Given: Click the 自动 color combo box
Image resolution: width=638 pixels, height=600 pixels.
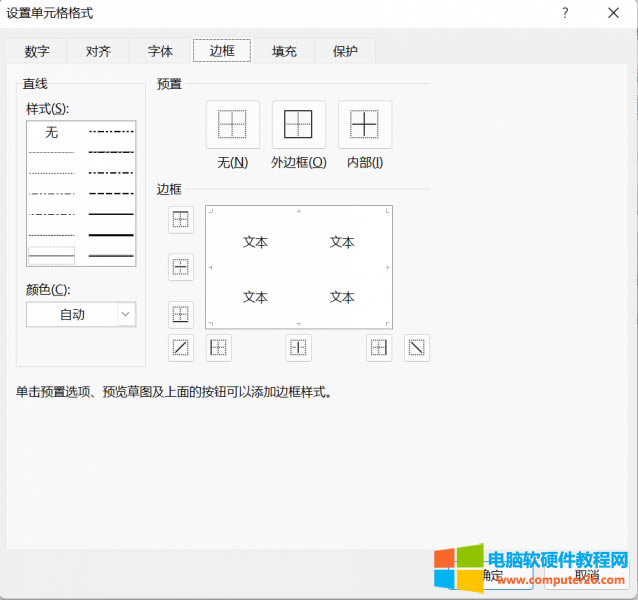Looking at the screenshot, I should [73, 314].
